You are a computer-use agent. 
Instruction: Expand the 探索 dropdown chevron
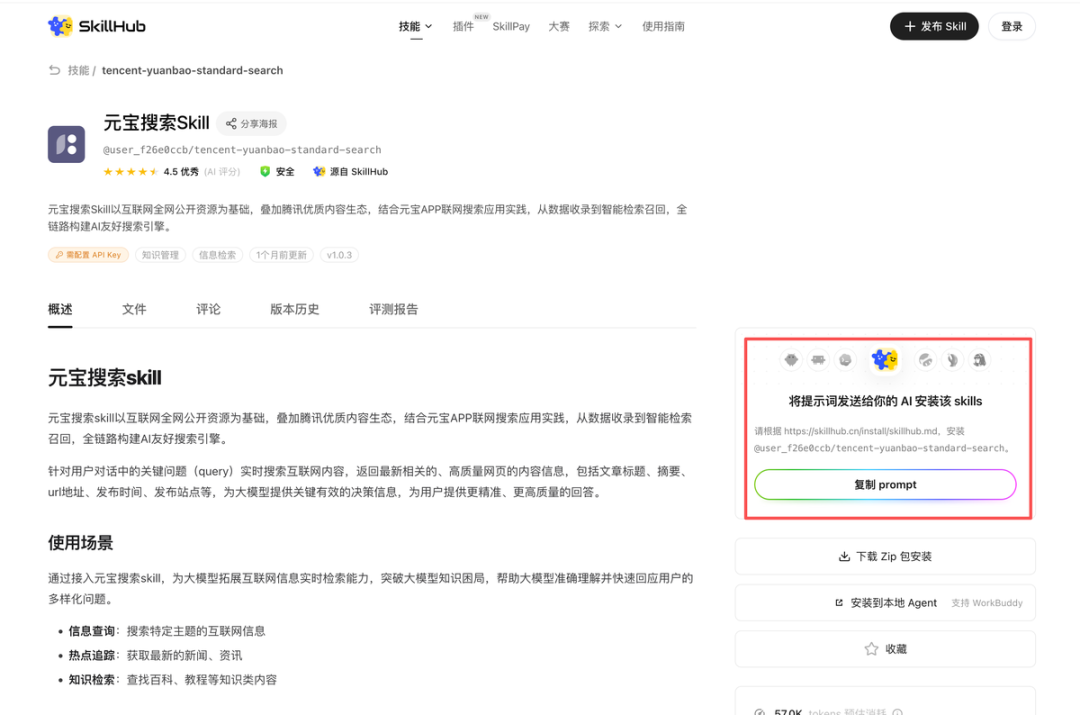click(619, 26)
